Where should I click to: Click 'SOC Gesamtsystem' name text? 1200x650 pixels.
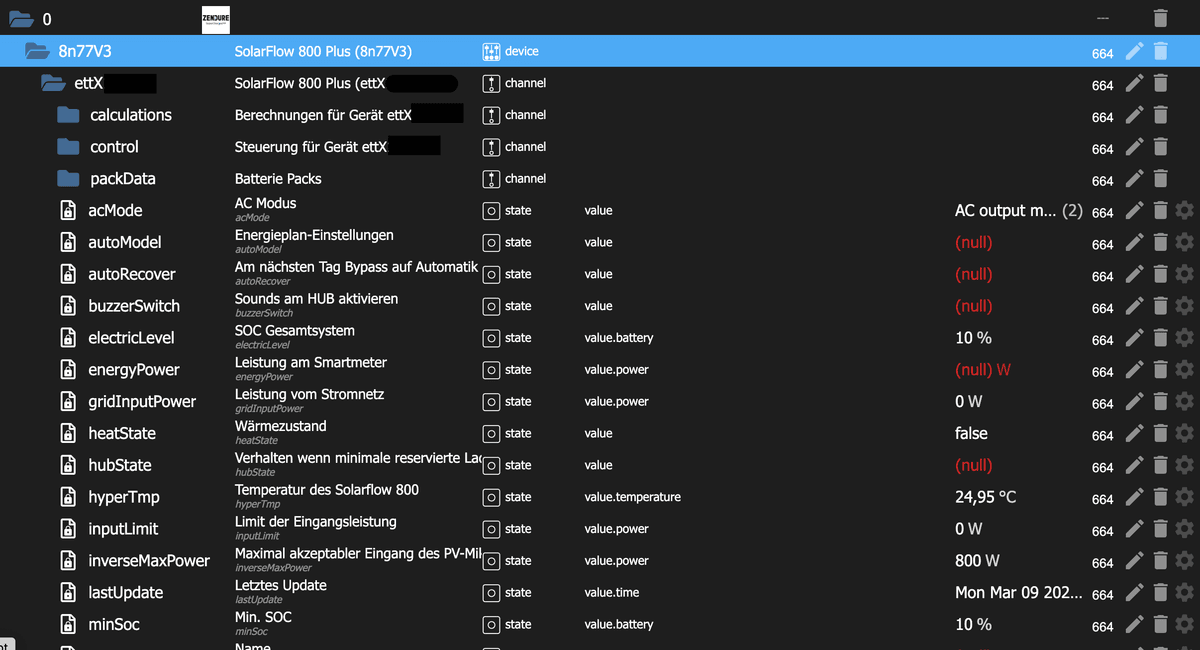(295, 331)
